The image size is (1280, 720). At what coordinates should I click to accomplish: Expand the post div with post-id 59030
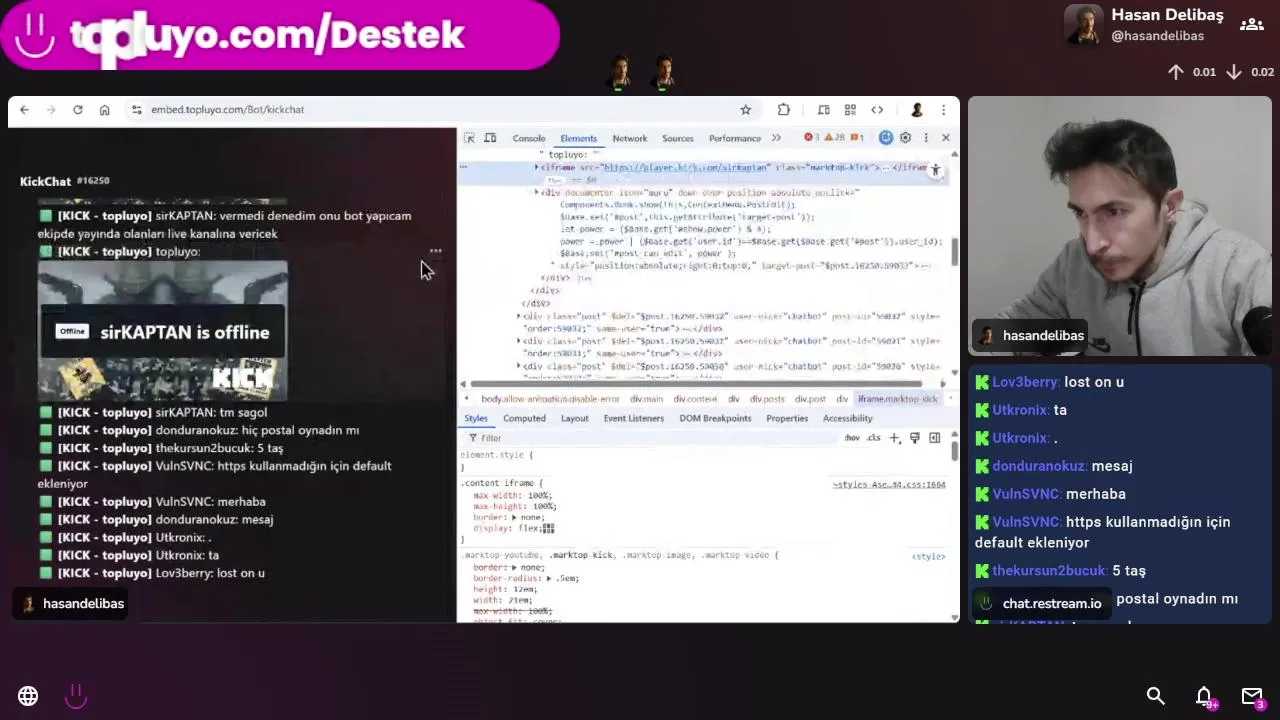click(x=518, y=366)
